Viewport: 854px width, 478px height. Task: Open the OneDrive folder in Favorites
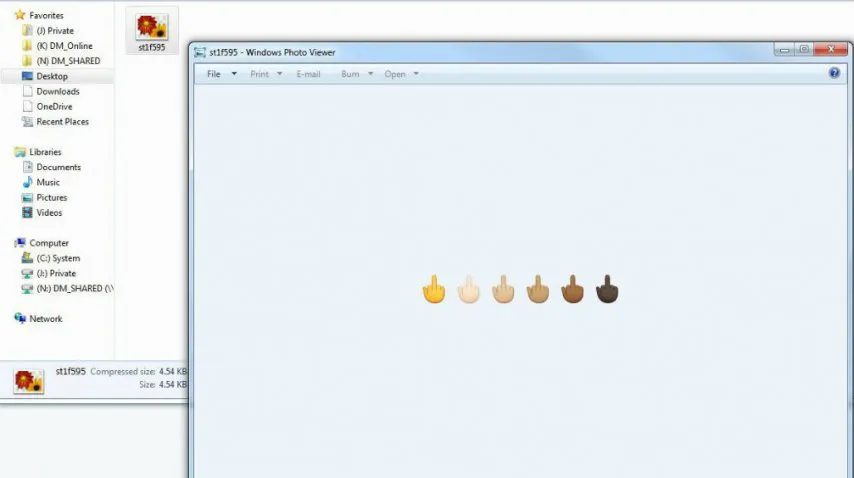click(x=54, y=107)
